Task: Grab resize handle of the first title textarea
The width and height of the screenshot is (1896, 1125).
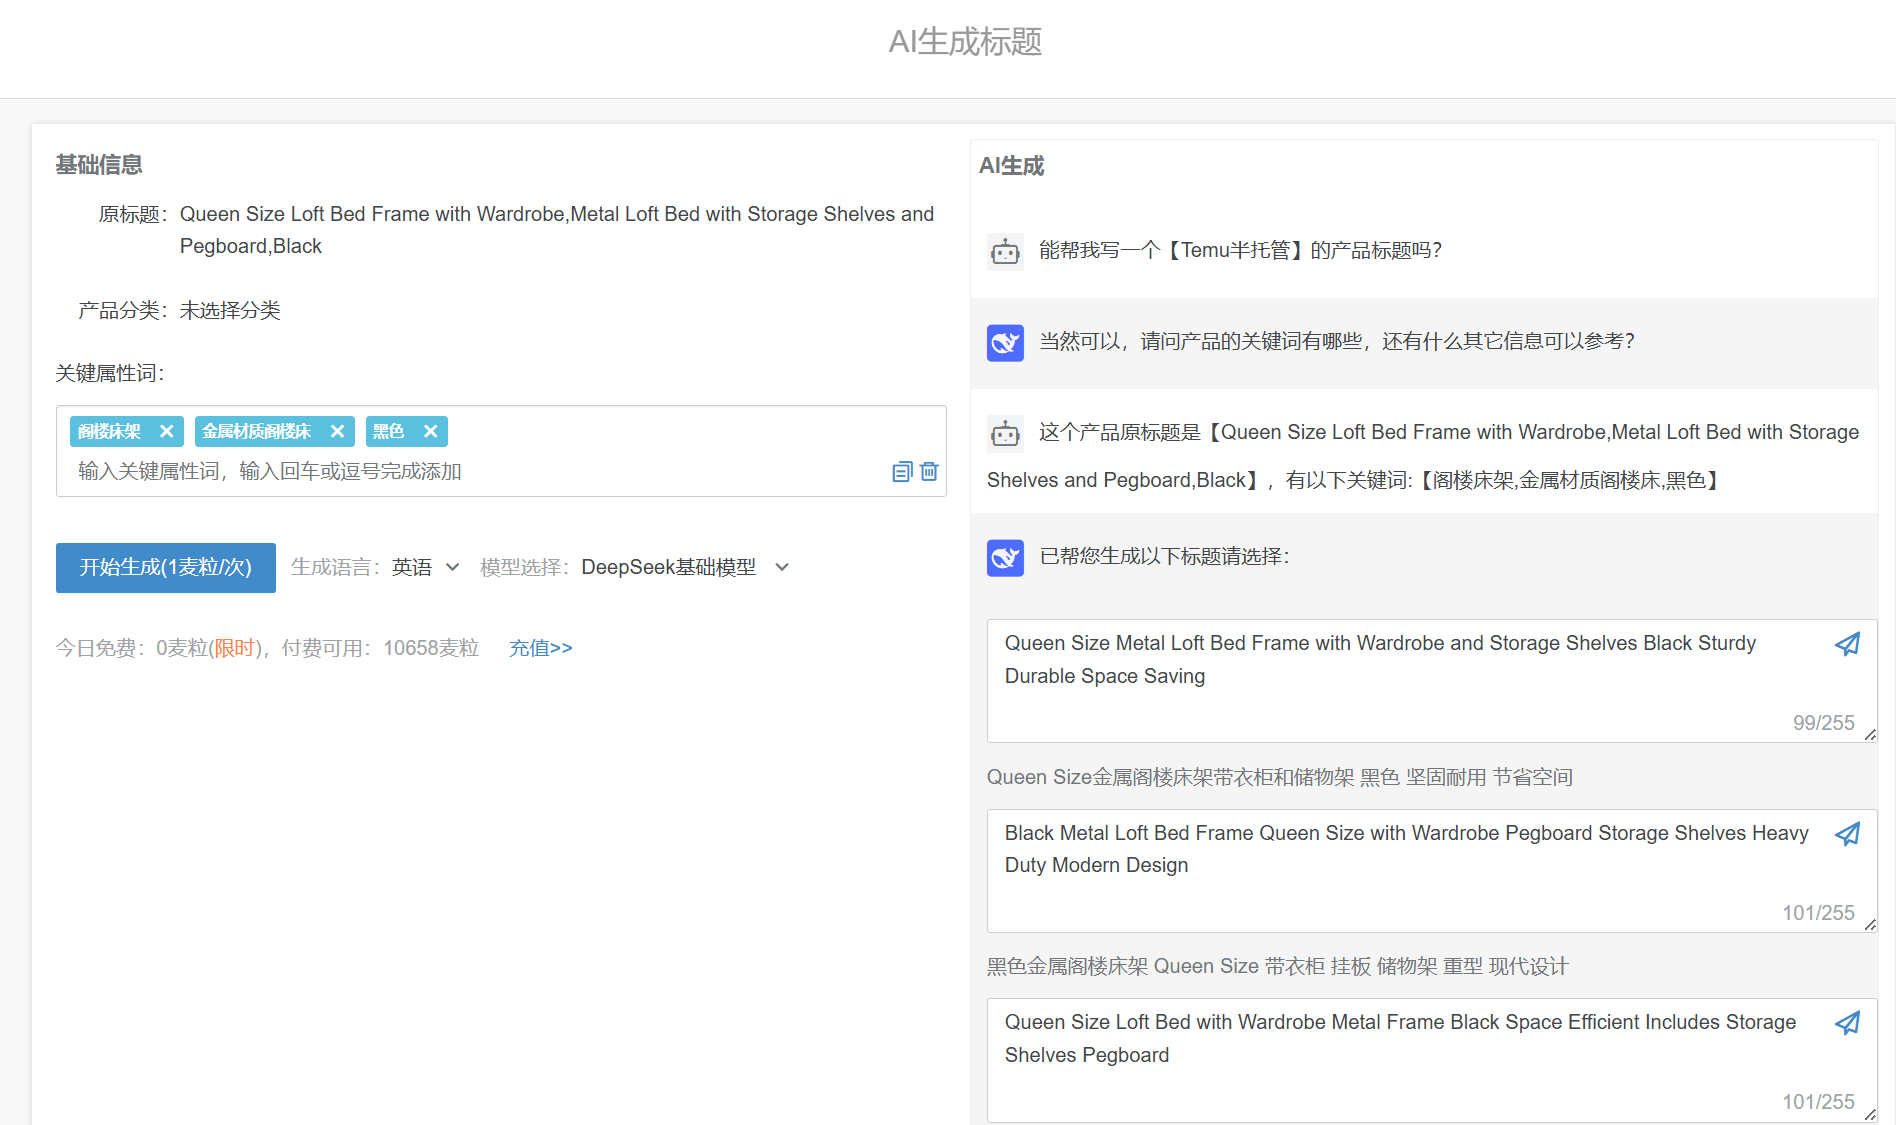Action: 1869,735
